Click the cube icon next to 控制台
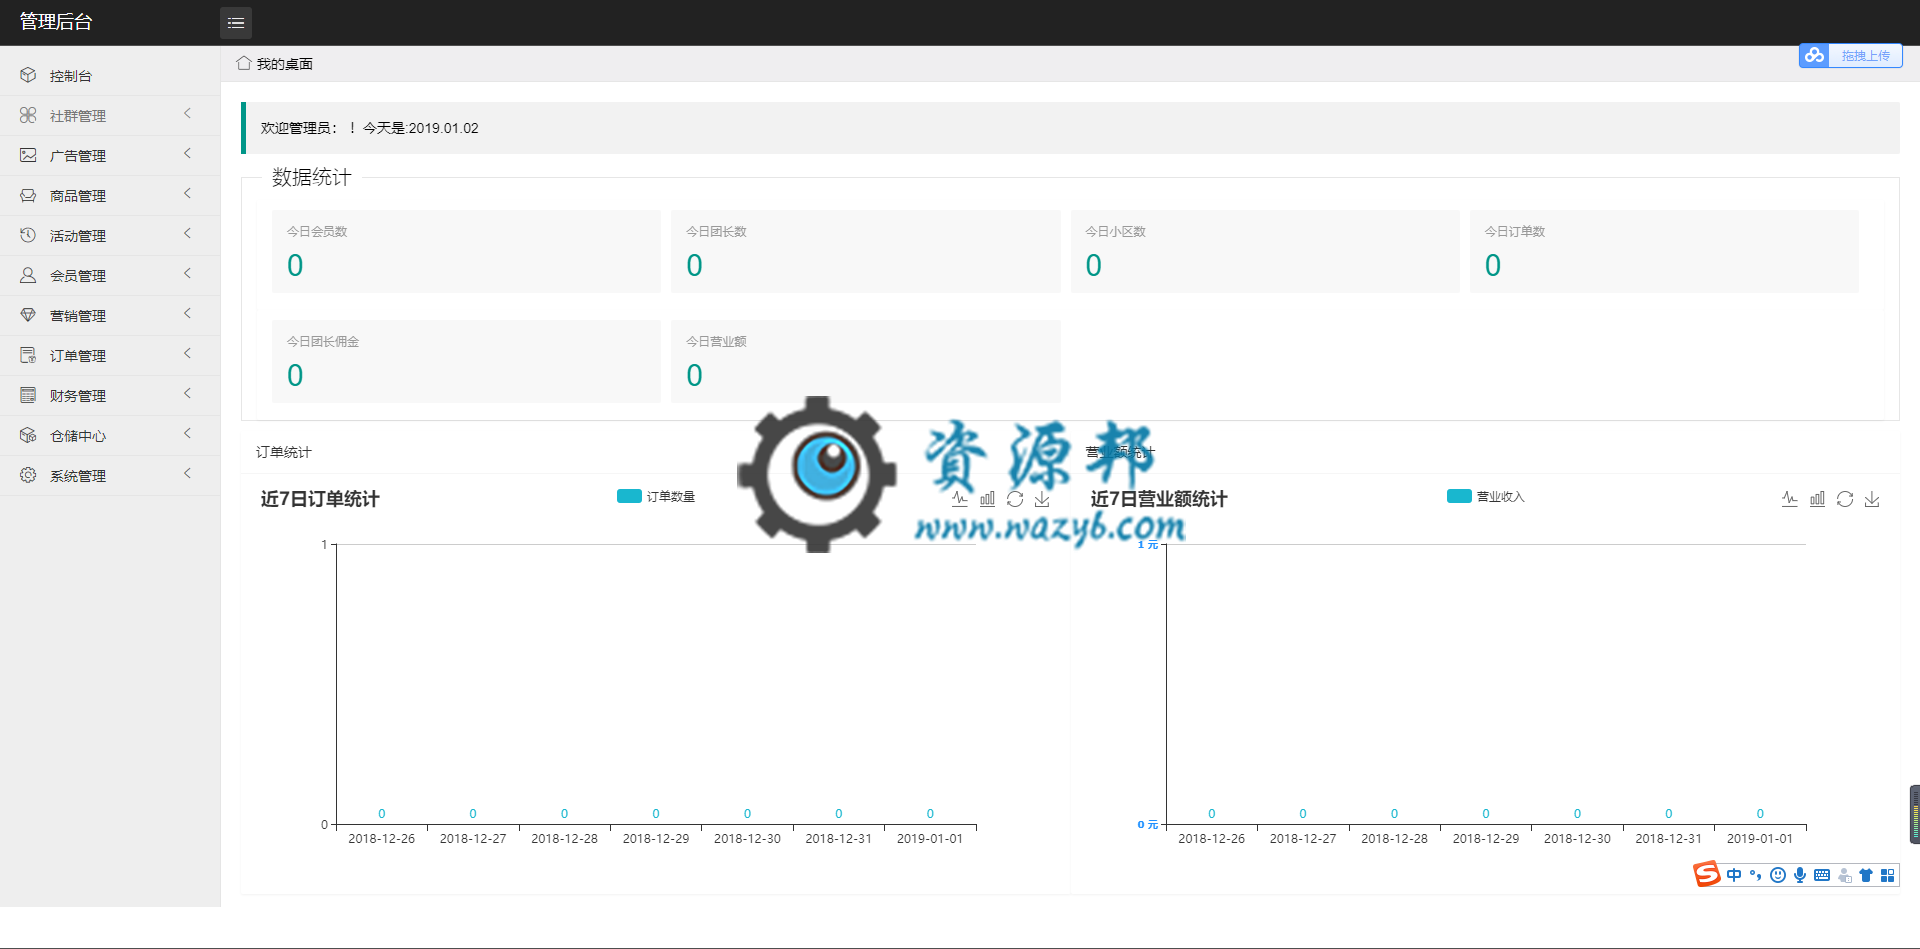 28,75
